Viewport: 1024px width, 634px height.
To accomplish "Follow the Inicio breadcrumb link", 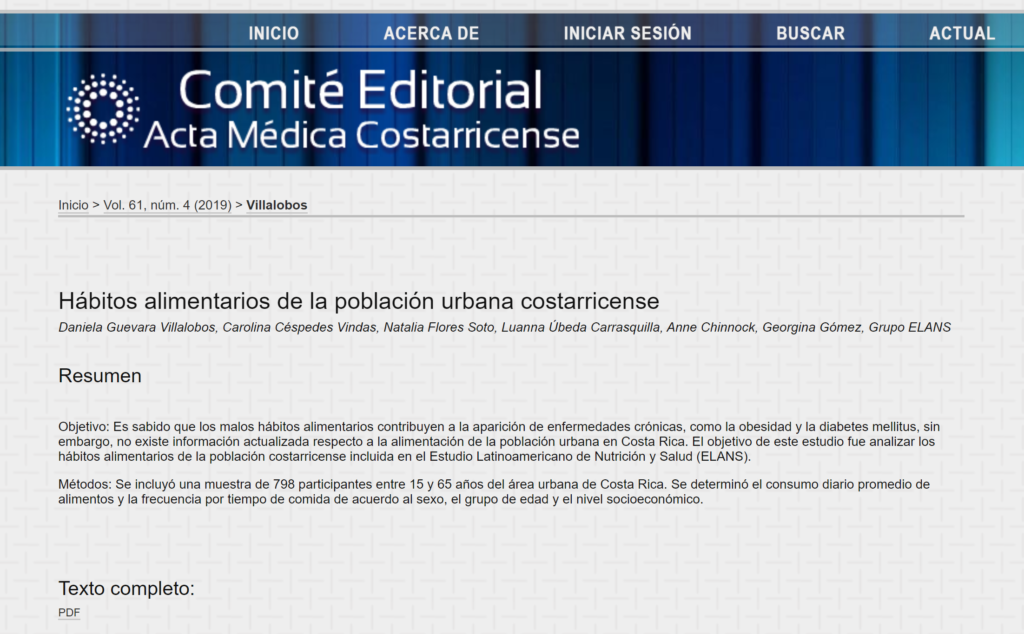I will tap(73, 205).
